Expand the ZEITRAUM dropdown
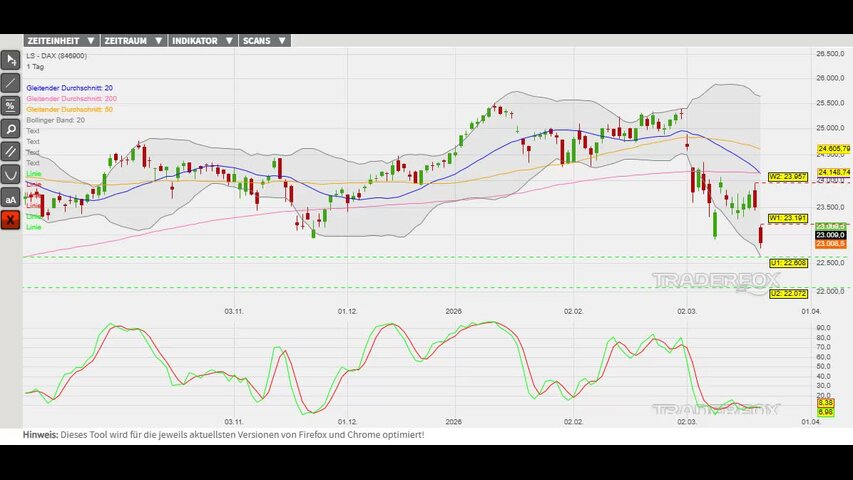Viewport: 853px width, 480px height. click(132, 41)
